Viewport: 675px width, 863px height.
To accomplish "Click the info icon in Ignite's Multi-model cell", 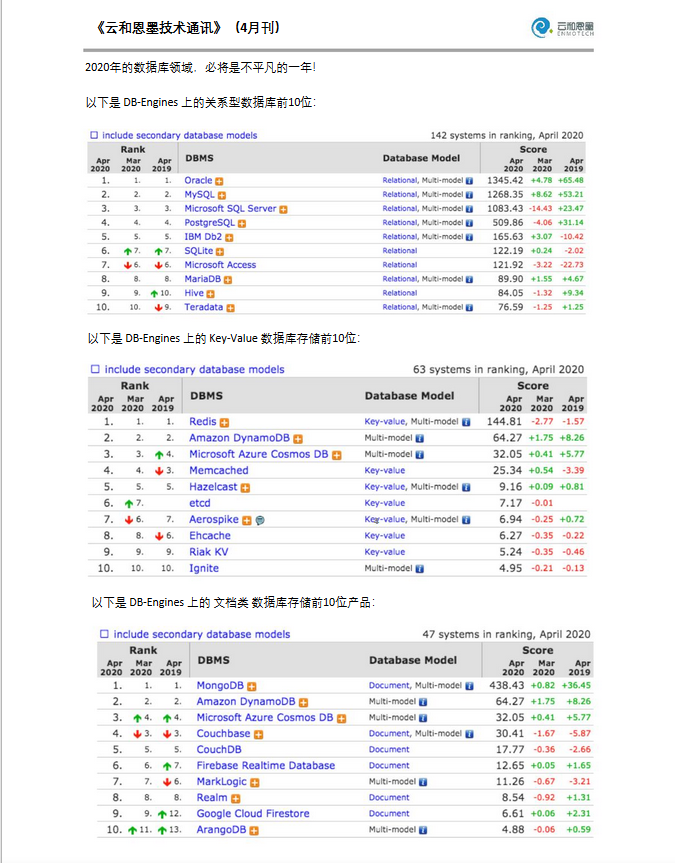I will (x=420, y=569).
